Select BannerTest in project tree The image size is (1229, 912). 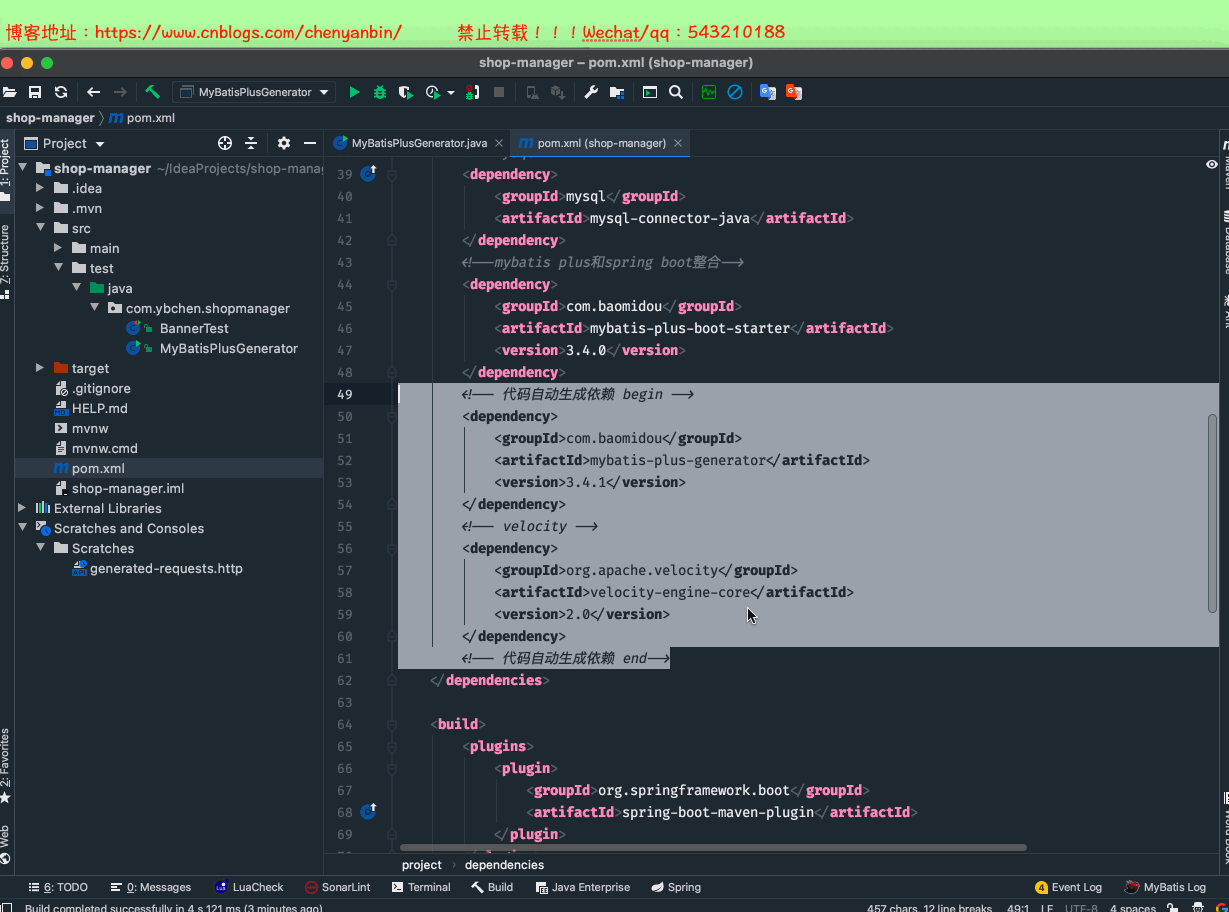click(194, 328)
